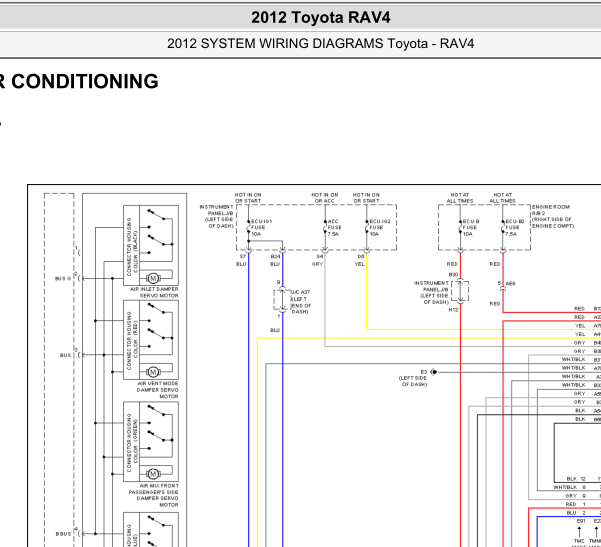Click 'HOT AT ALL TIMES' above ECU-B2 fuse
This screenshot has width=601, height=547.
502,198
